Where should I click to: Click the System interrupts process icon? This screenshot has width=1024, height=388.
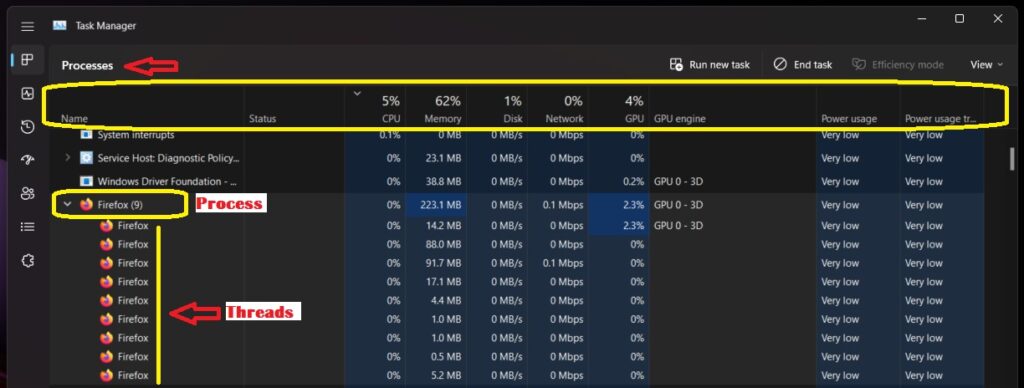(x=86, y=135)
